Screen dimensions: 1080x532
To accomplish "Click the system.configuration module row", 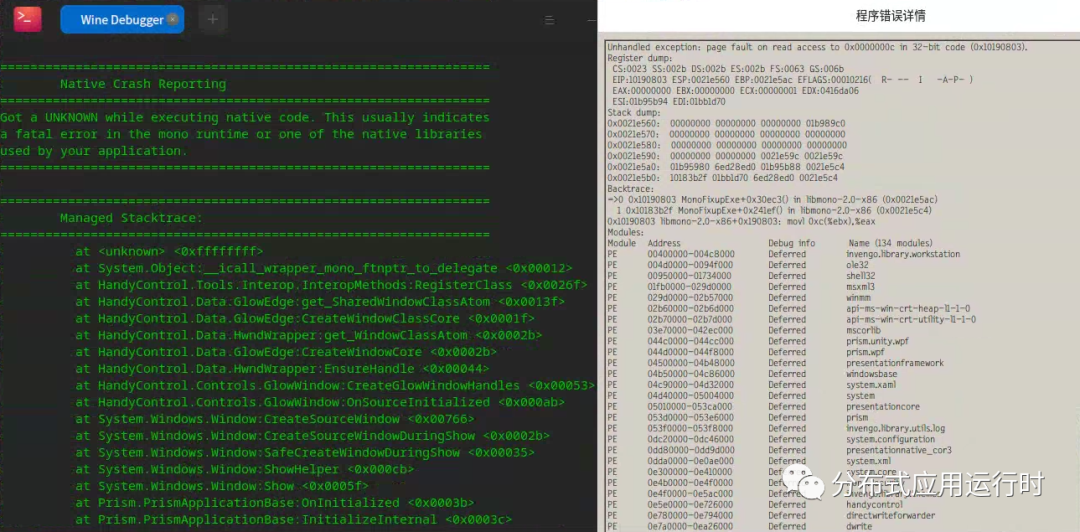I will pyautogui.click(x=771, y=439).
